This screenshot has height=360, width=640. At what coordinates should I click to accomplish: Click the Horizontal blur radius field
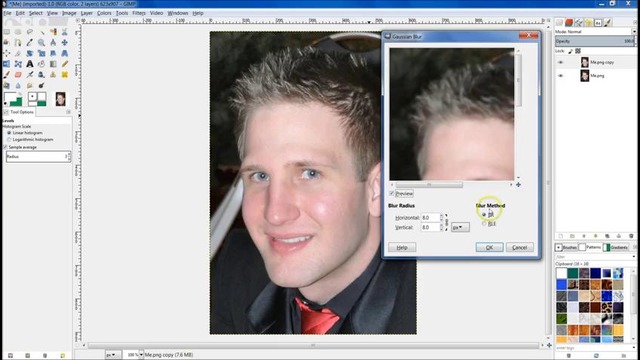click(x=430, y=218)
